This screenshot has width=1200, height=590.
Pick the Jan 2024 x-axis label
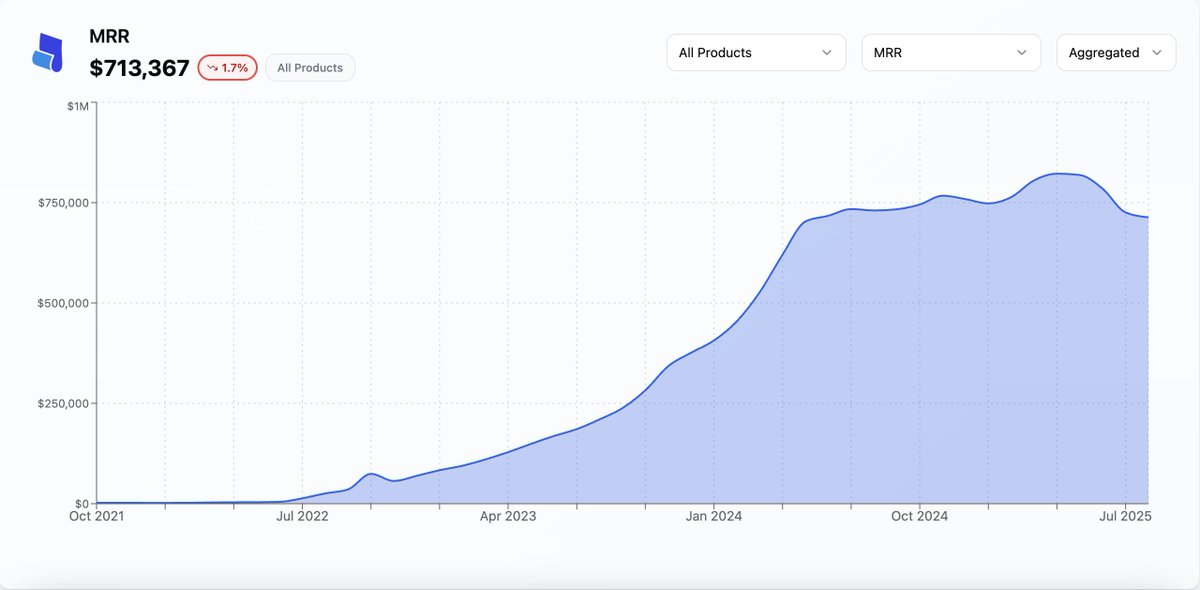point(714,517)
